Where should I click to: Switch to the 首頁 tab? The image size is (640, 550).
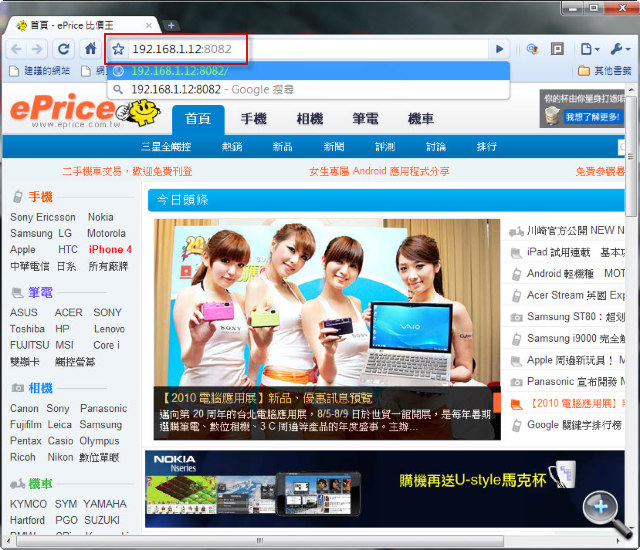[198, 119]
